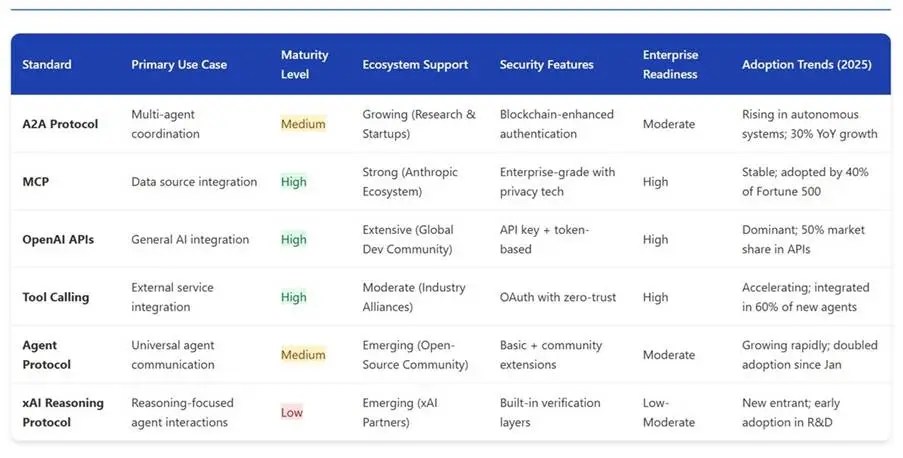Screen dimensions: 903x458
Task: Click the xAI Reasoning Protocol label
Action: pos(64,412)
